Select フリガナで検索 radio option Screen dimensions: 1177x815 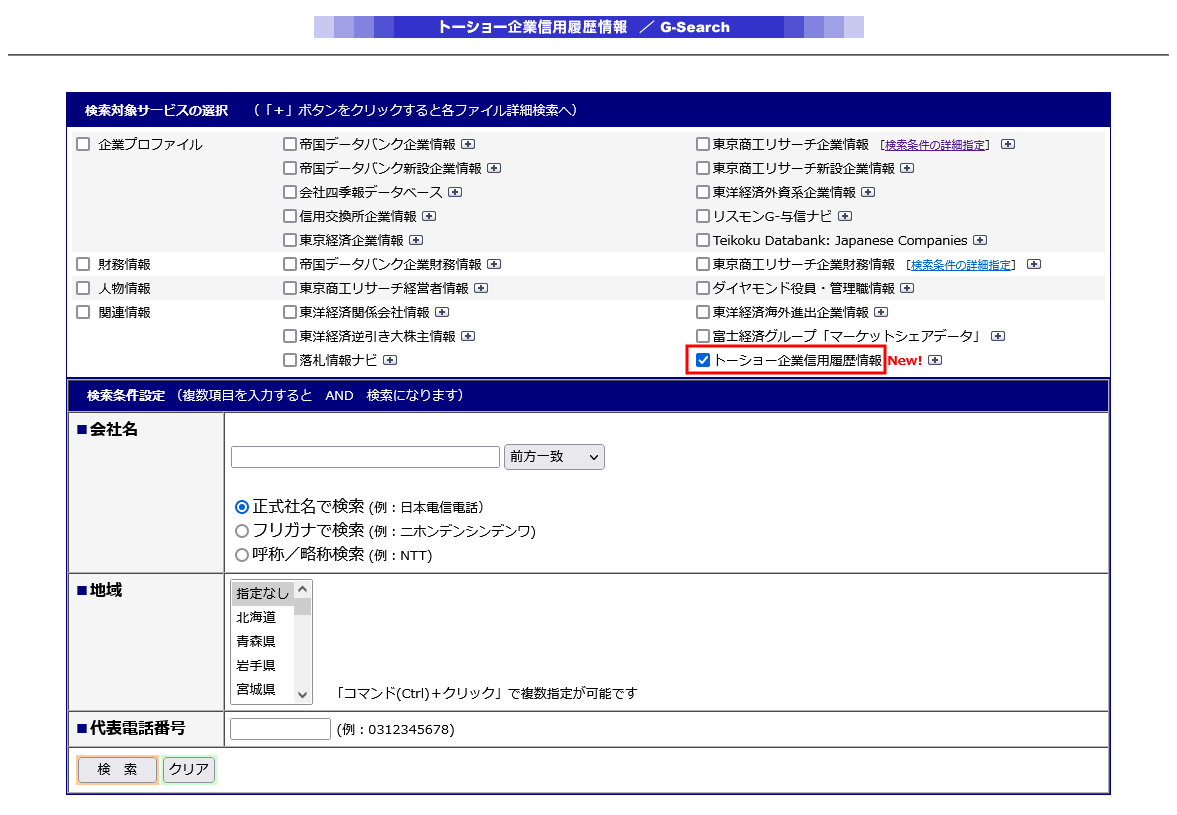242,531
